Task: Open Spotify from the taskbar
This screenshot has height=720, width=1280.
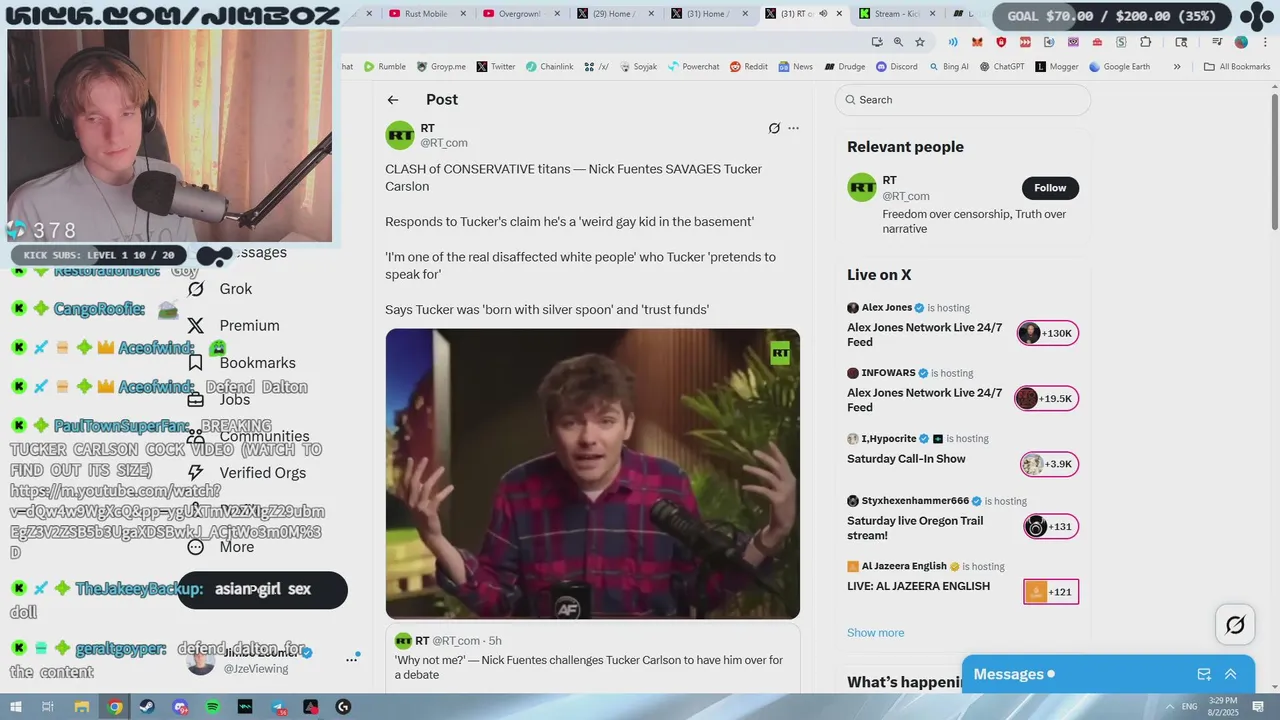Action: click(212, 707)
